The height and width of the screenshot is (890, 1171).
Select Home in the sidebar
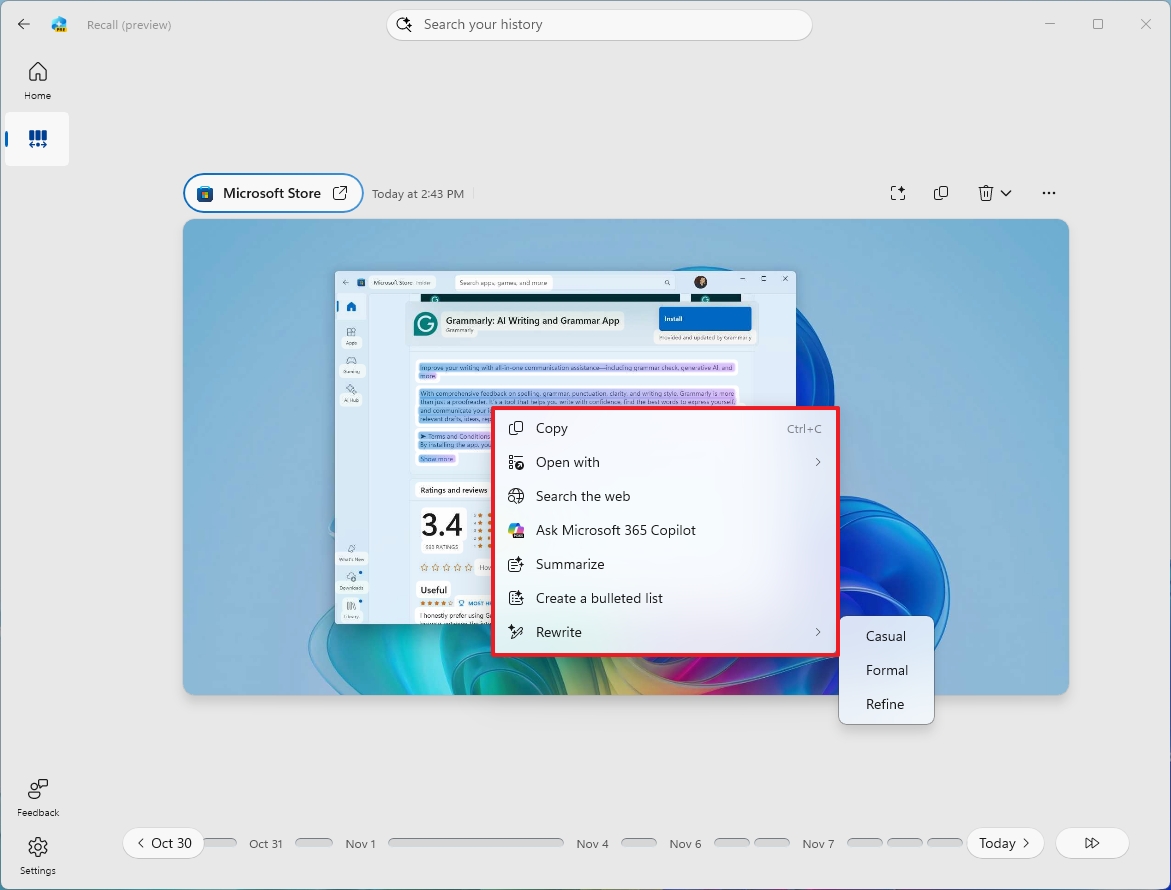pos(37,79)
